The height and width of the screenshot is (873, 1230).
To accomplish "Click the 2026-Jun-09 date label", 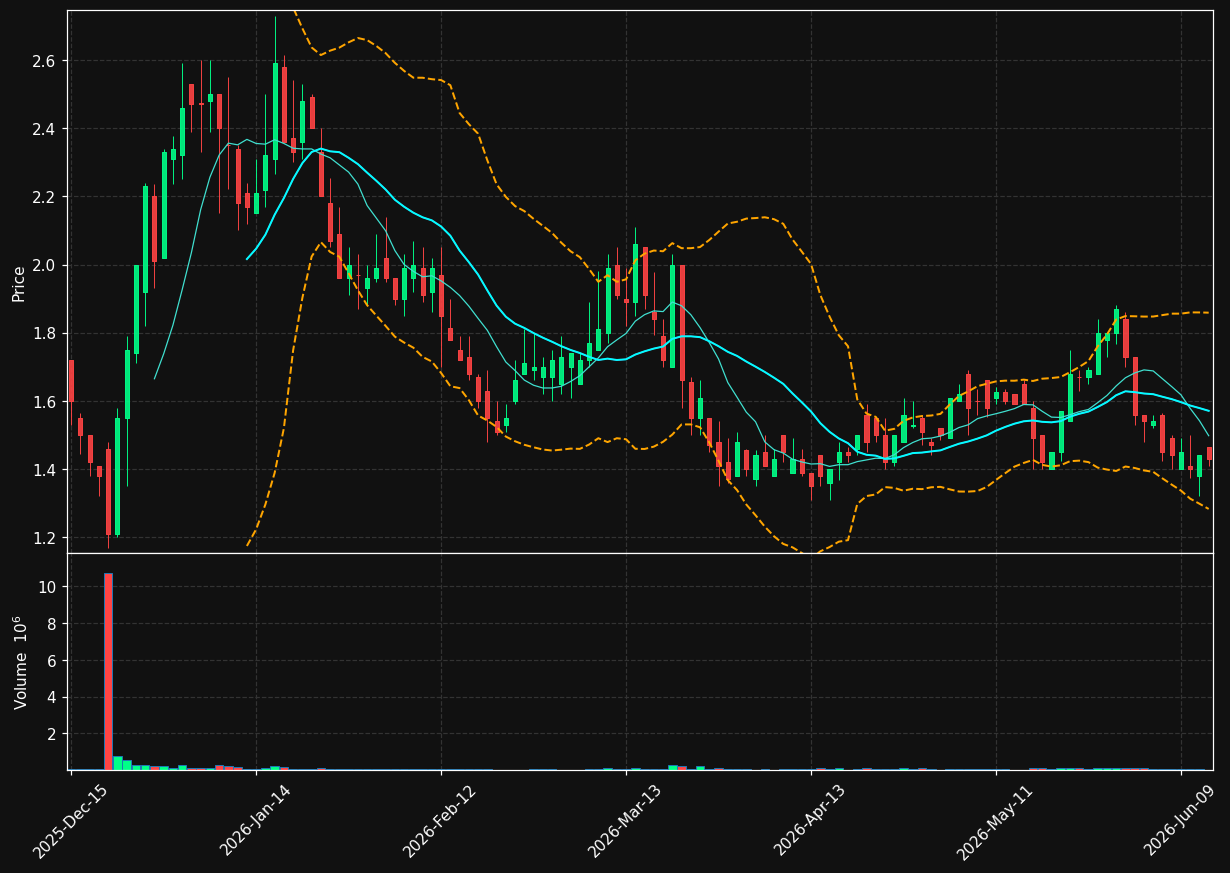I will pyautogui.click(x=1181, y=821).
